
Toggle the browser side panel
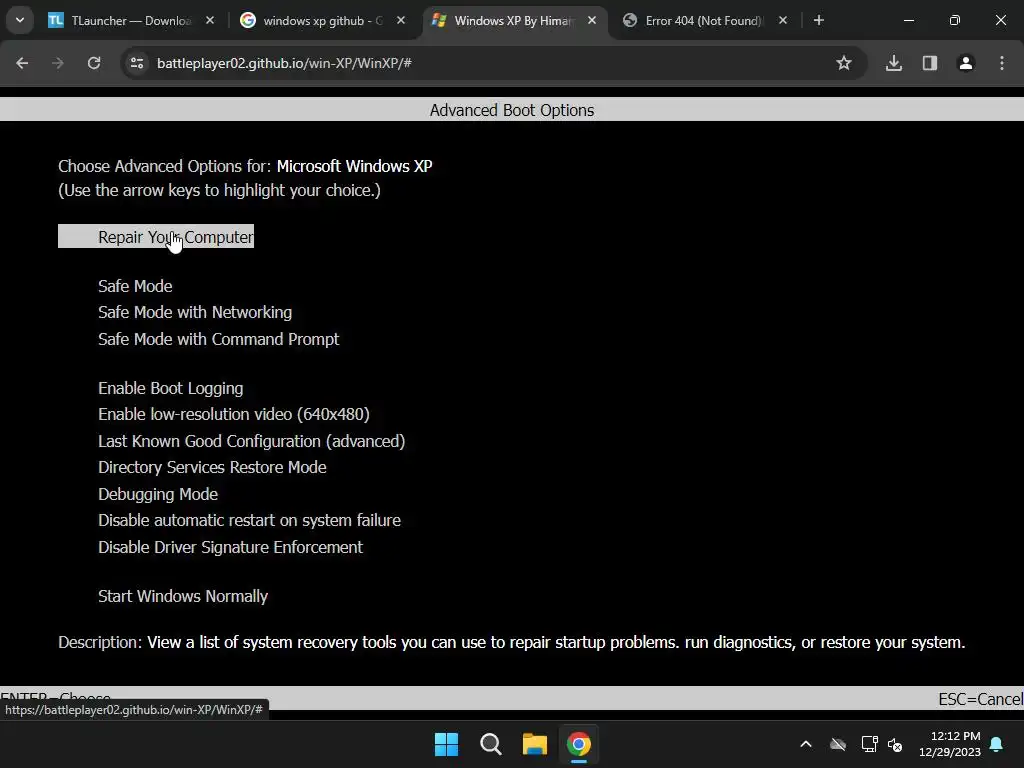(x=930, y=63)
